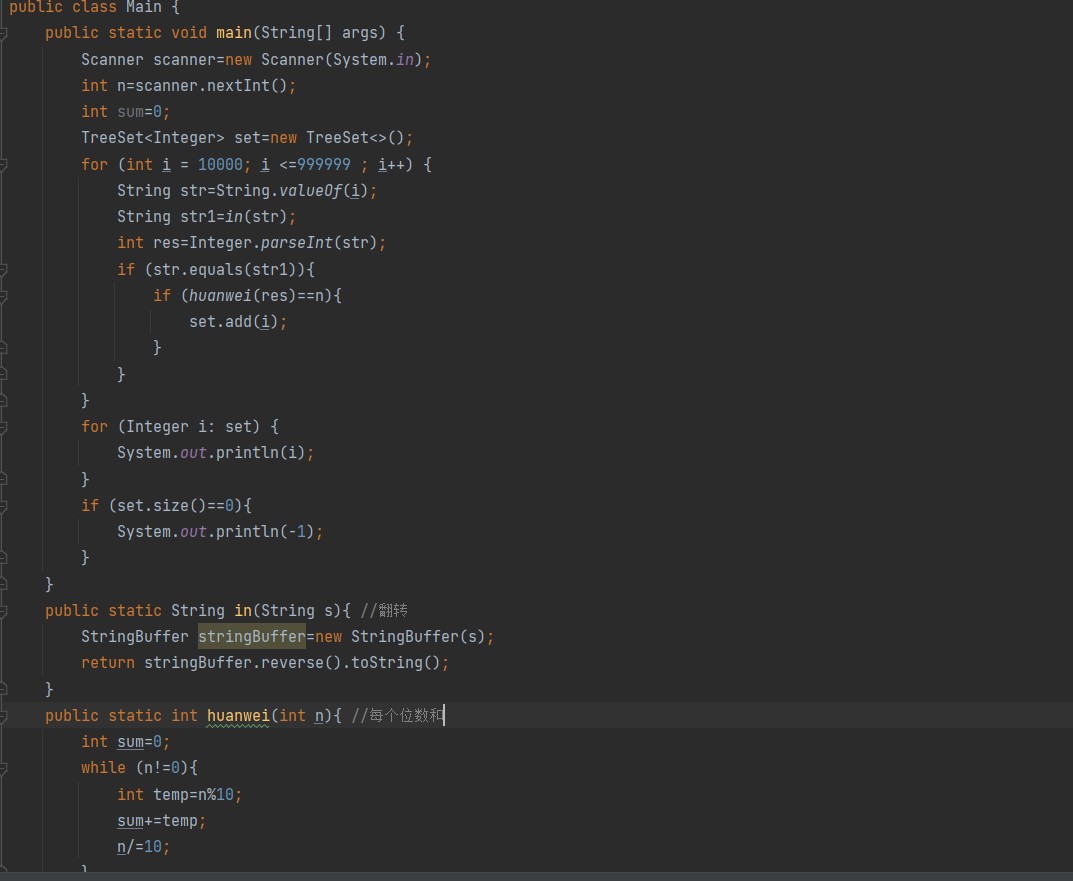
Task: Click the italic parseInt method call
Action: pyautogui.click(x=291, y=243)
